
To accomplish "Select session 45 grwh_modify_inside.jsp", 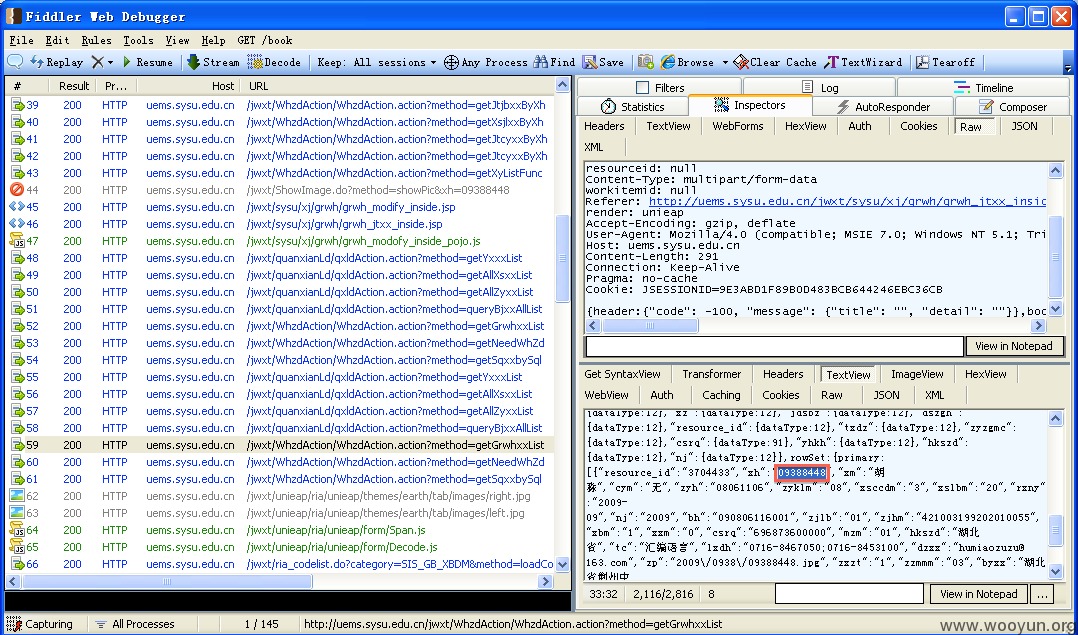I will (x=281, y=207).
